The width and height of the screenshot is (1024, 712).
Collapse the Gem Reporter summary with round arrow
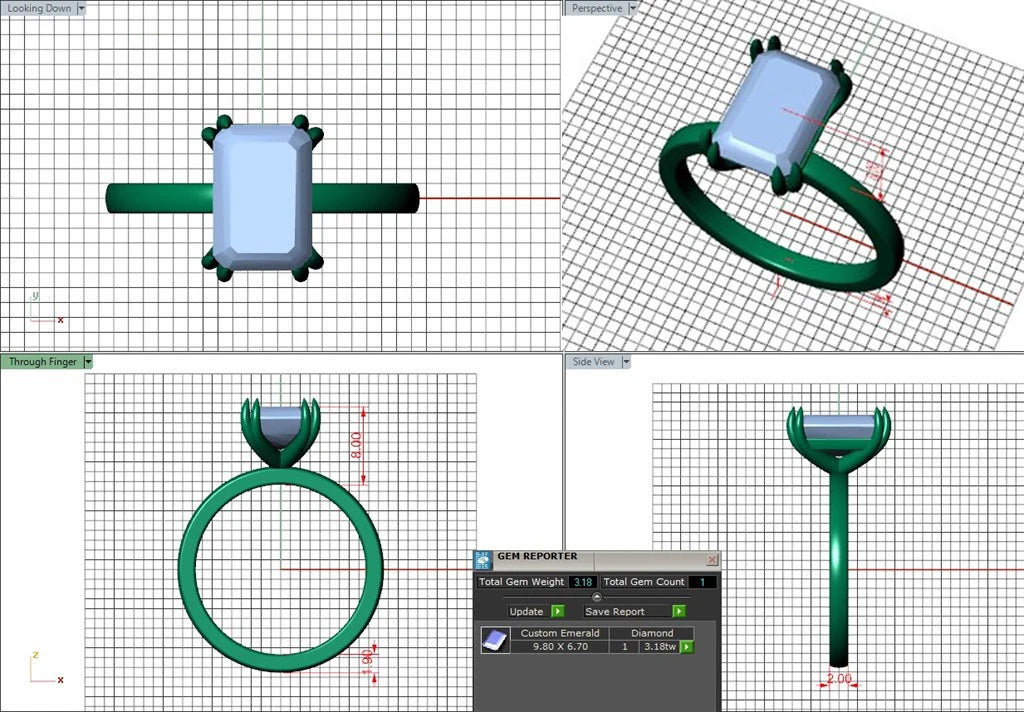click(597, 597)
